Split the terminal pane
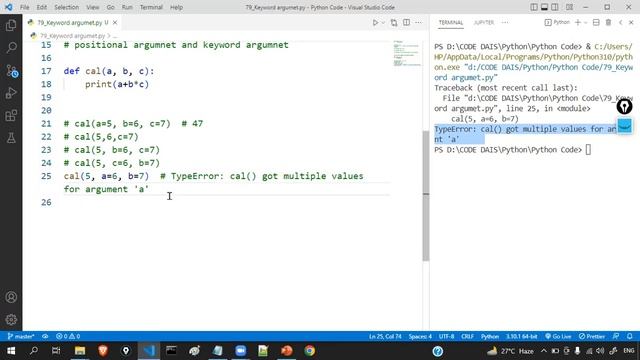 pos(596,23)
